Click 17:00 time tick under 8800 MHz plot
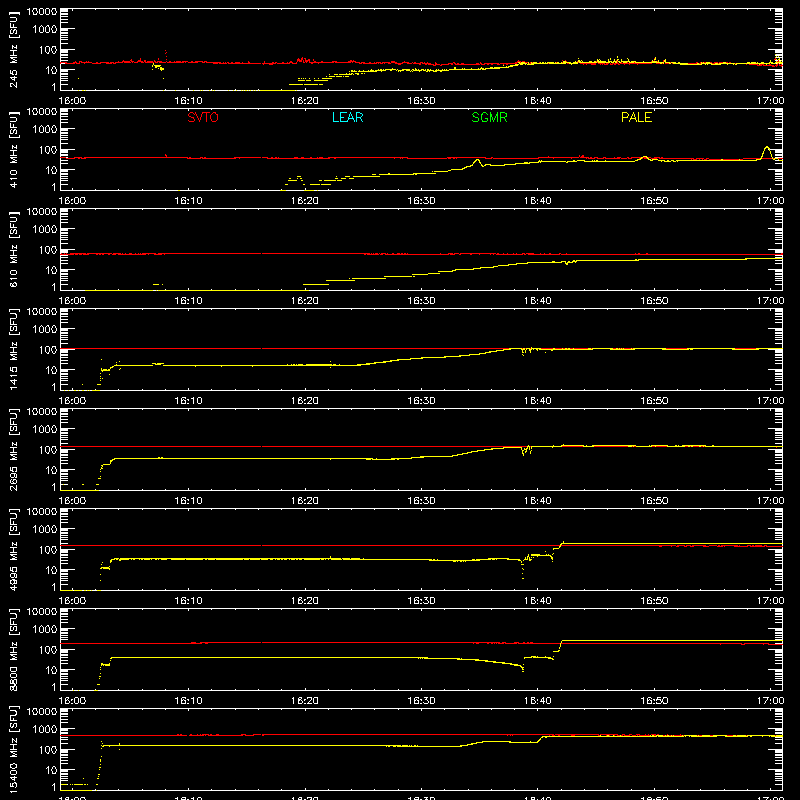800x800 pixels. click(x=770, y=701)
